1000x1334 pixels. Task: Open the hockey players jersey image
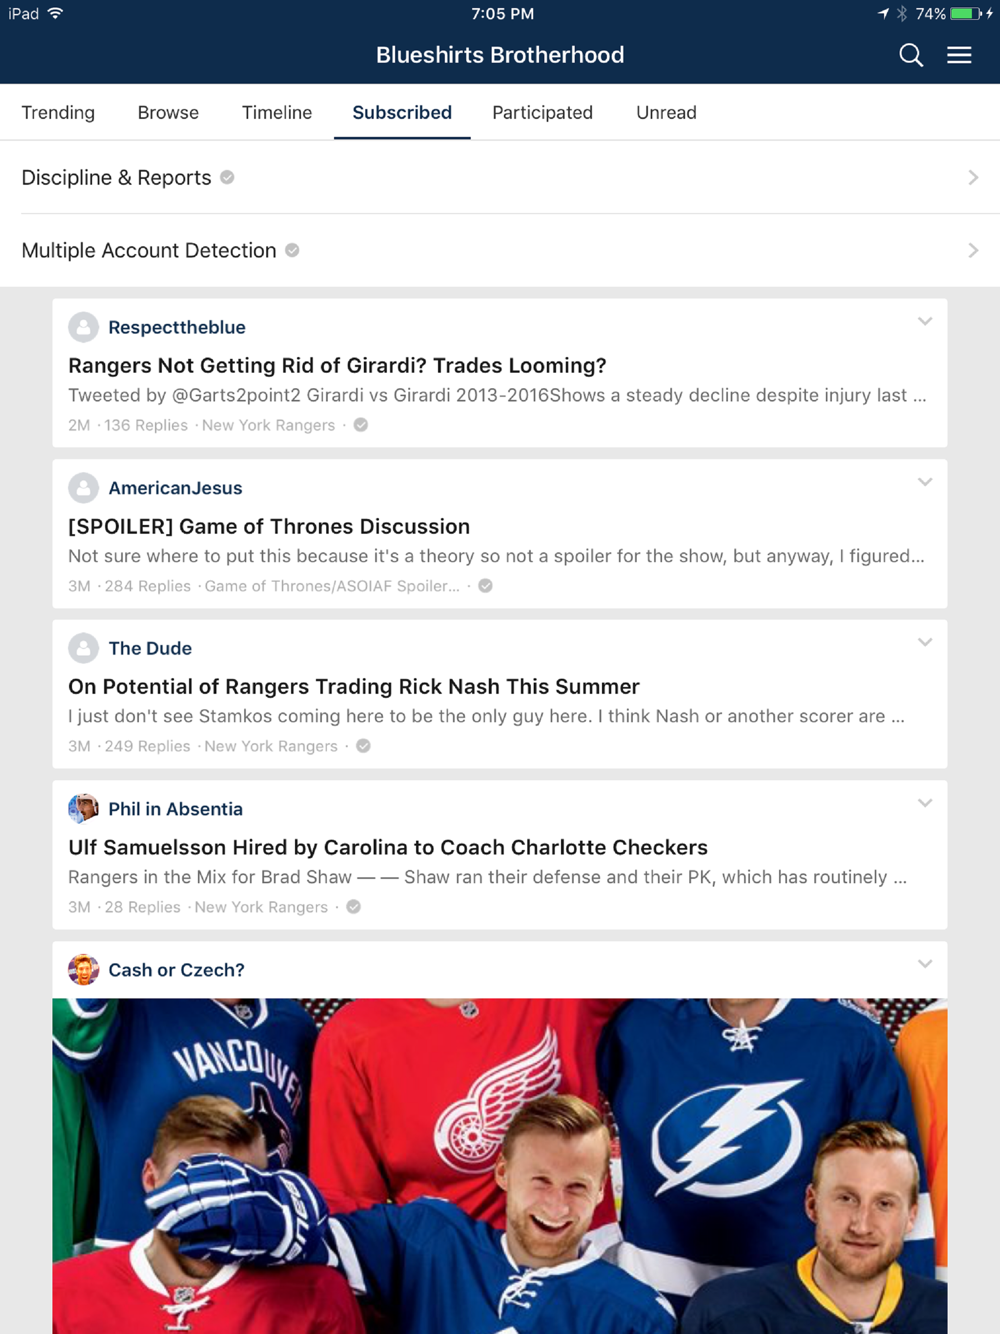click(500, 1165)
